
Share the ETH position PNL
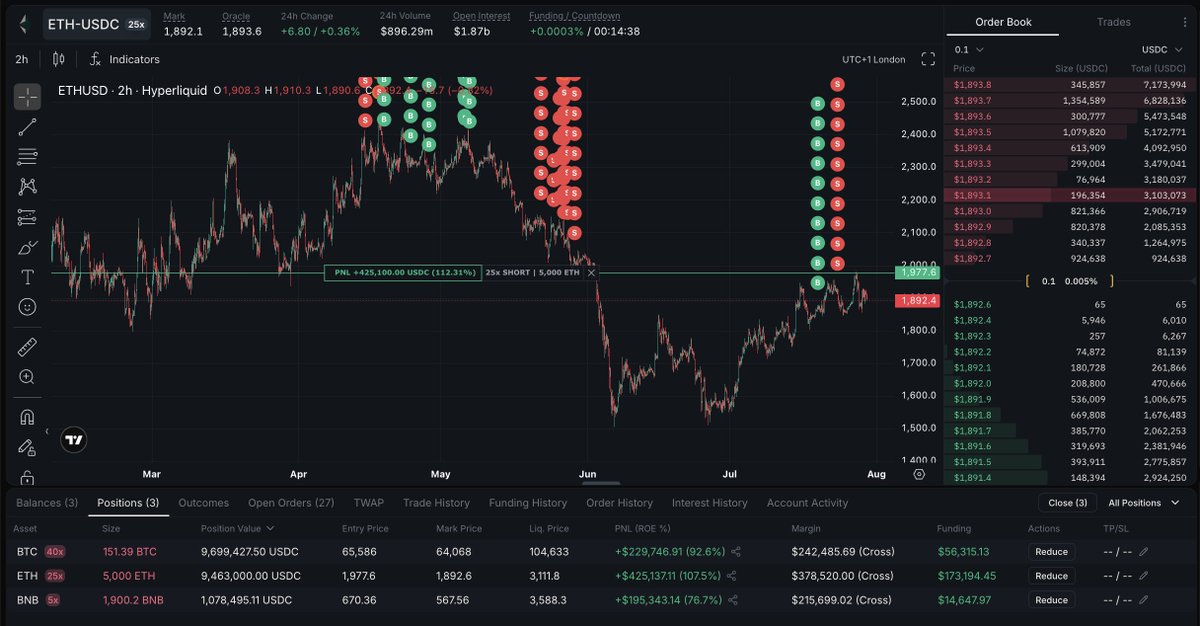click(x=731, y=576)
